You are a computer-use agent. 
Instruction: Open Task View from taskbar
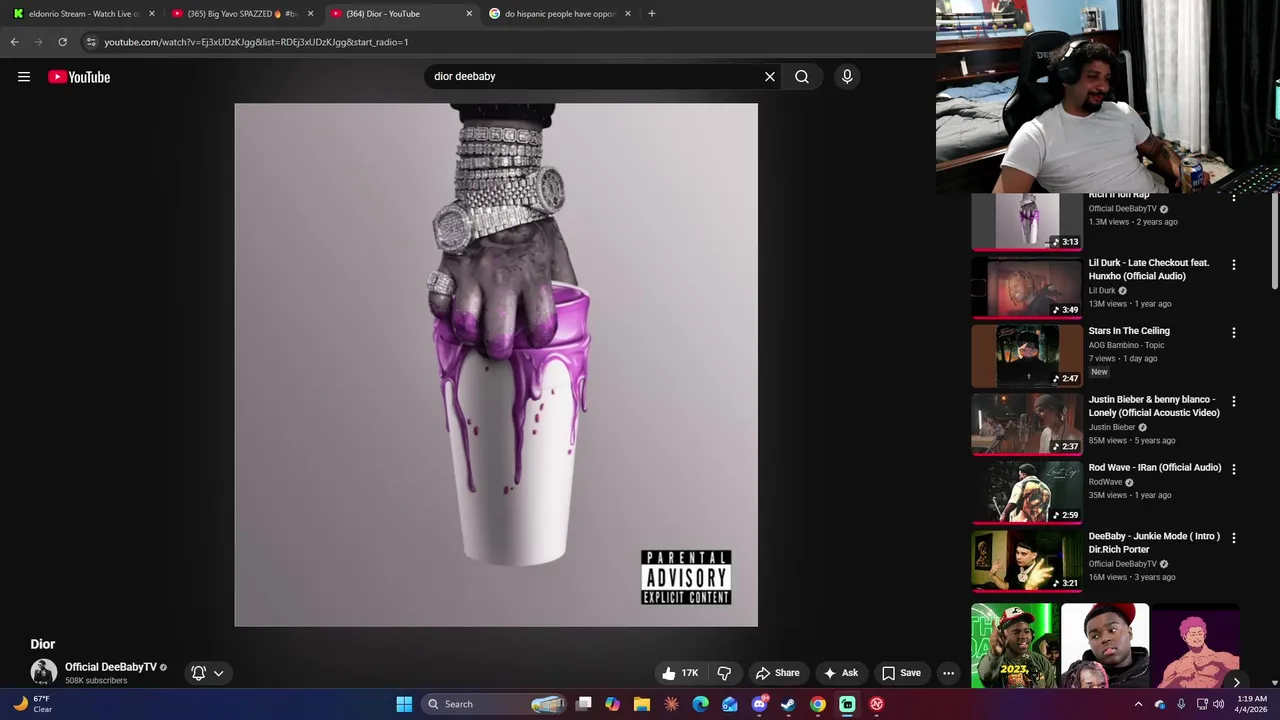584,704
